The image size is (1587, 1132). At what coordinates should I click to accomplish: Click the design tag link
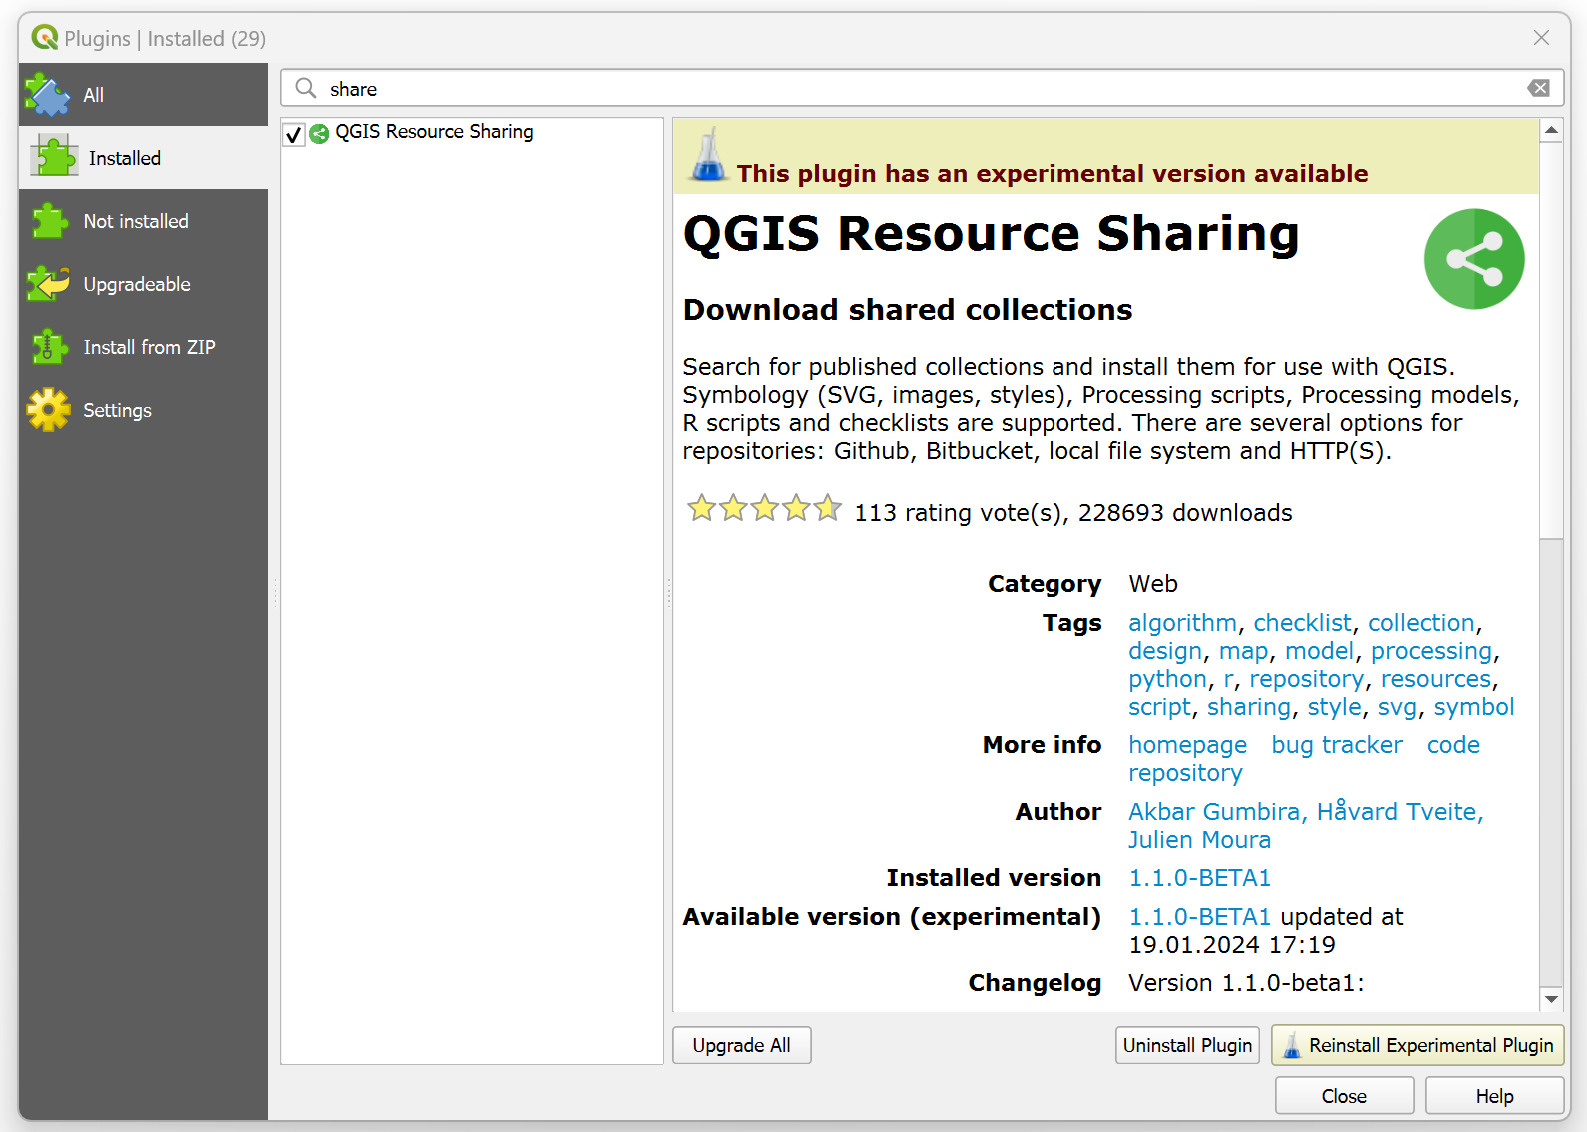pos(1165,651)
